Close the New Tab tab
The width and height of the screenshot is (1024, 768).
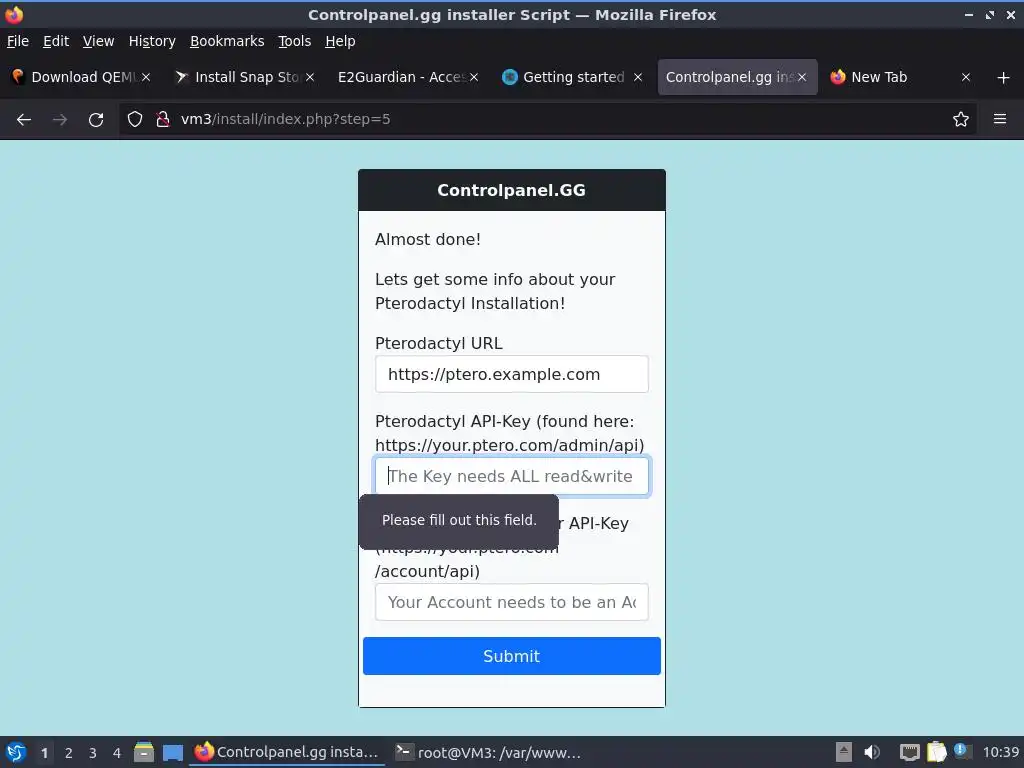coord(966,77)
